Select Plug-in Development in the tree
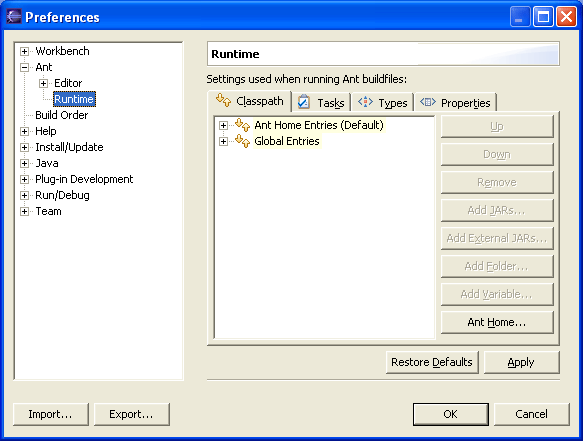The width and height of the screenshot is (583, 441). (84, 179)
